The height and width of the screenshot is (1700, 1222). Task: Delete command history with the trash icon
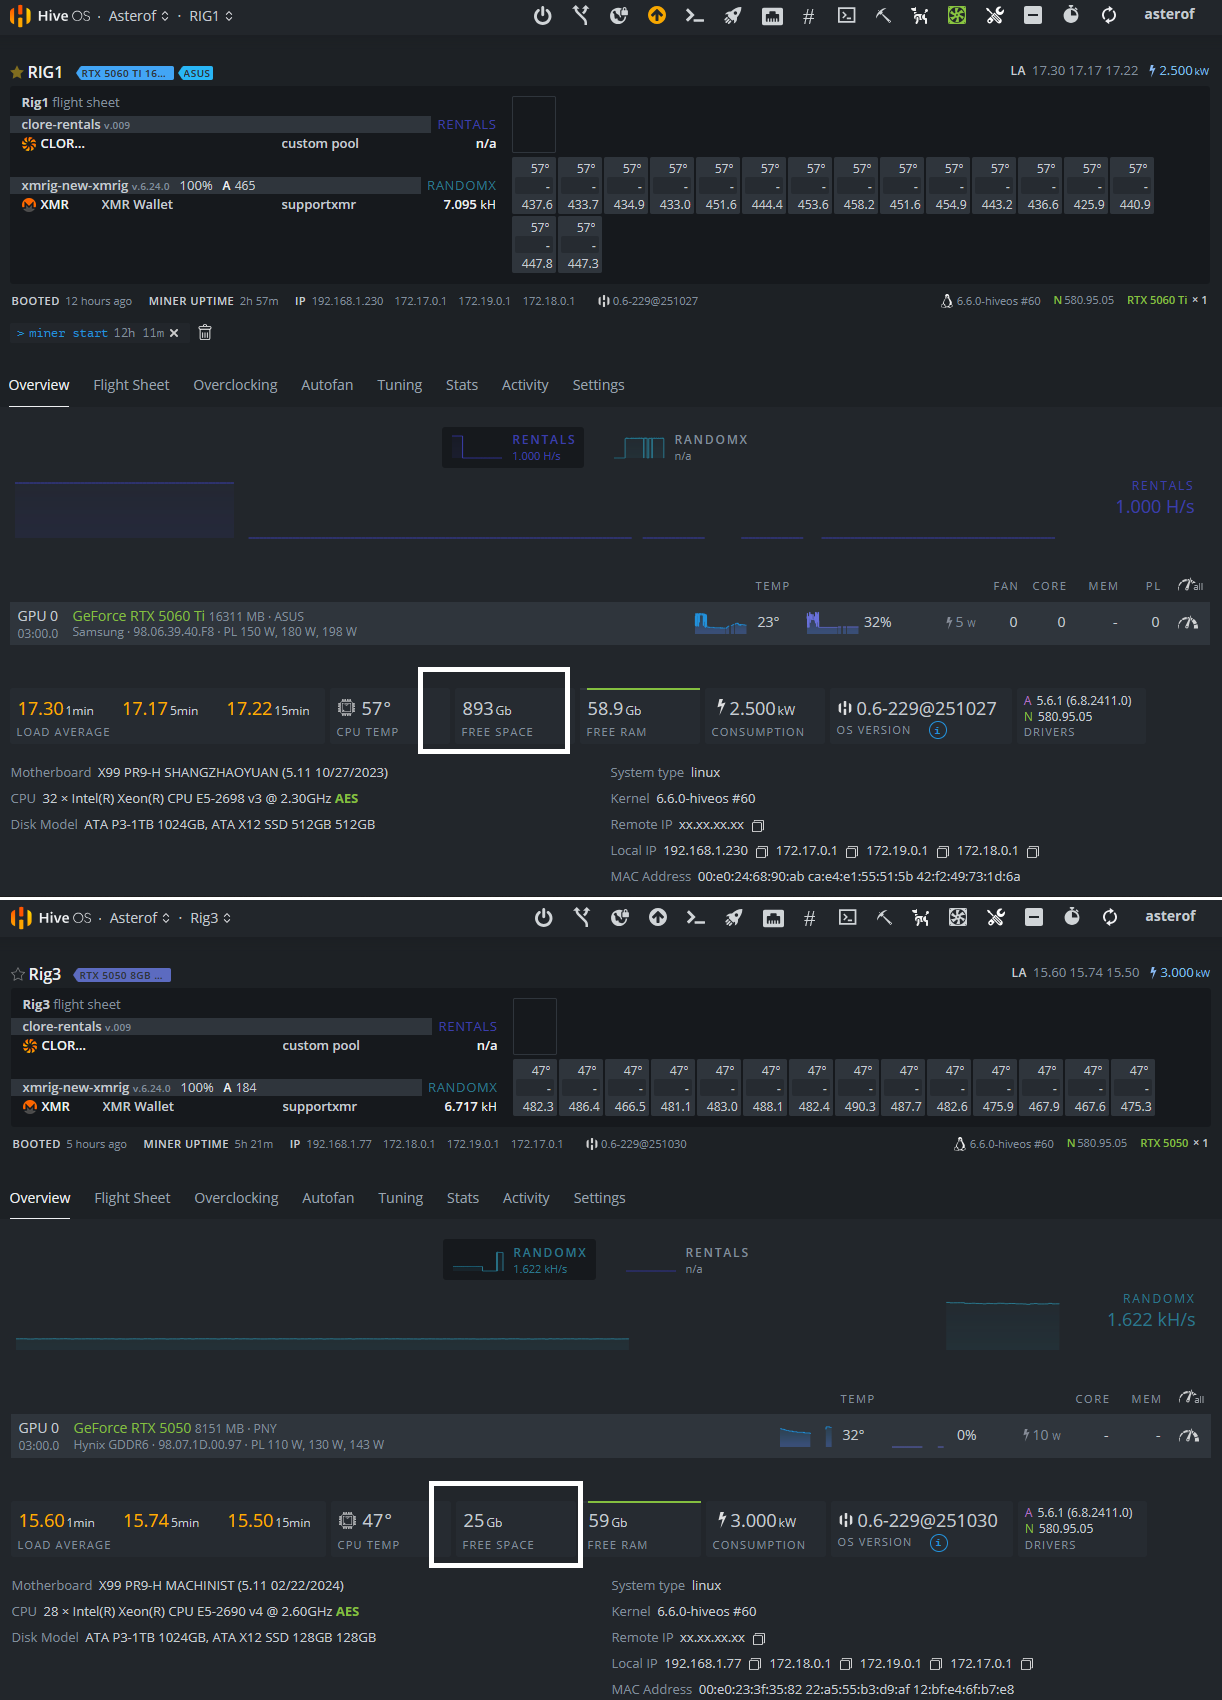point(205,333)
